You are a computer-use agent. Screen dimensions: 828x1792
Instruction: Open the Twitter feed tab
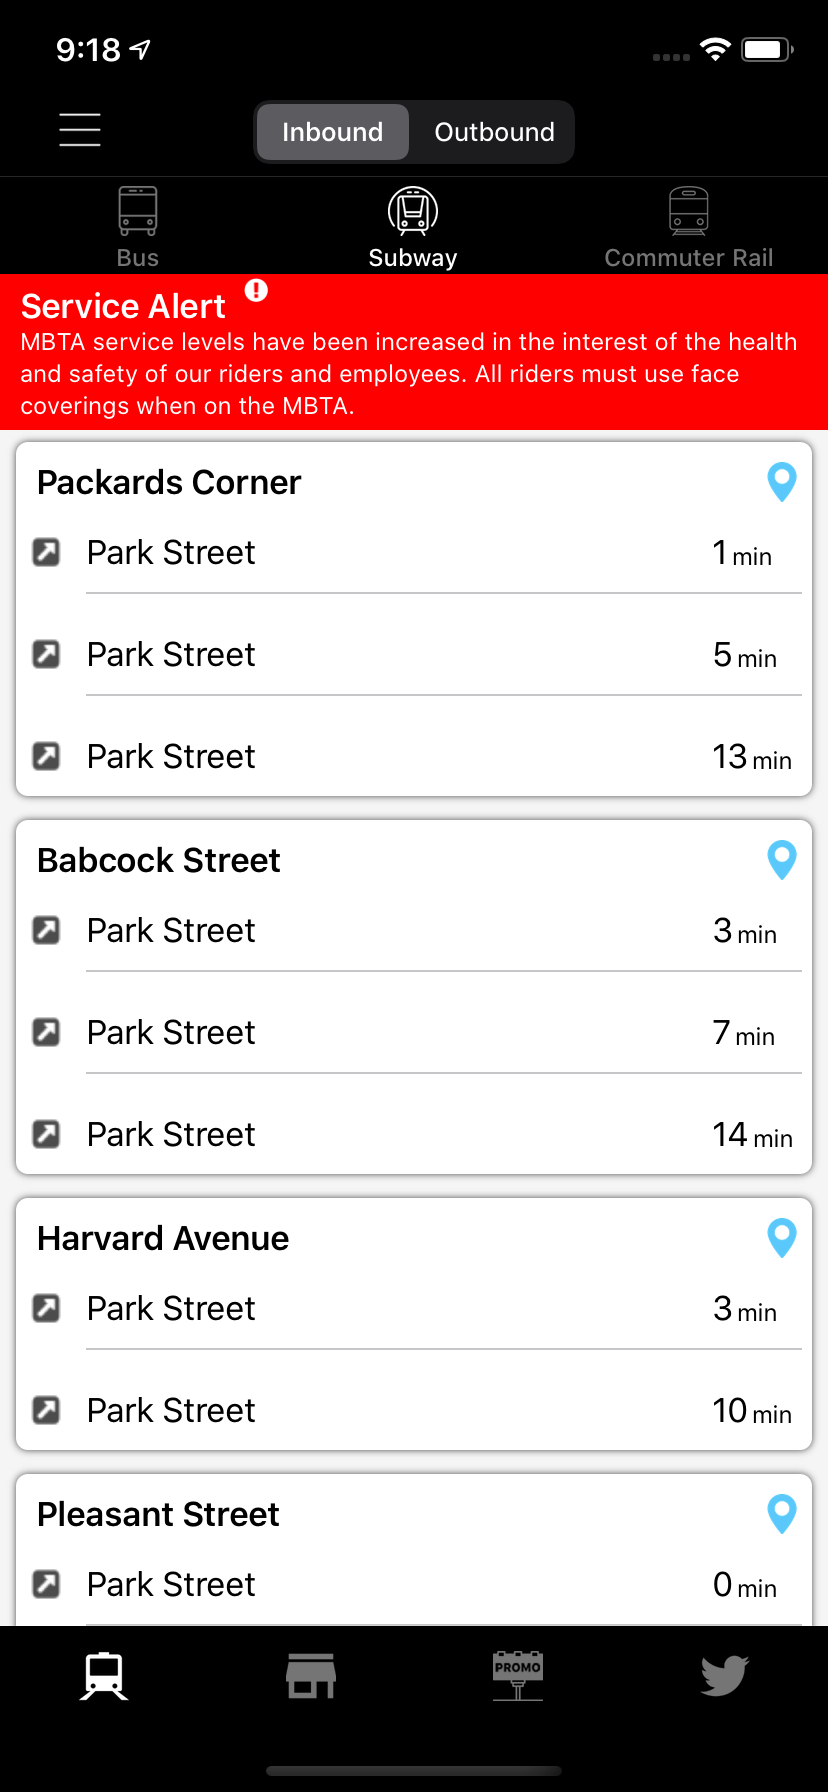tap(725, 1675)
